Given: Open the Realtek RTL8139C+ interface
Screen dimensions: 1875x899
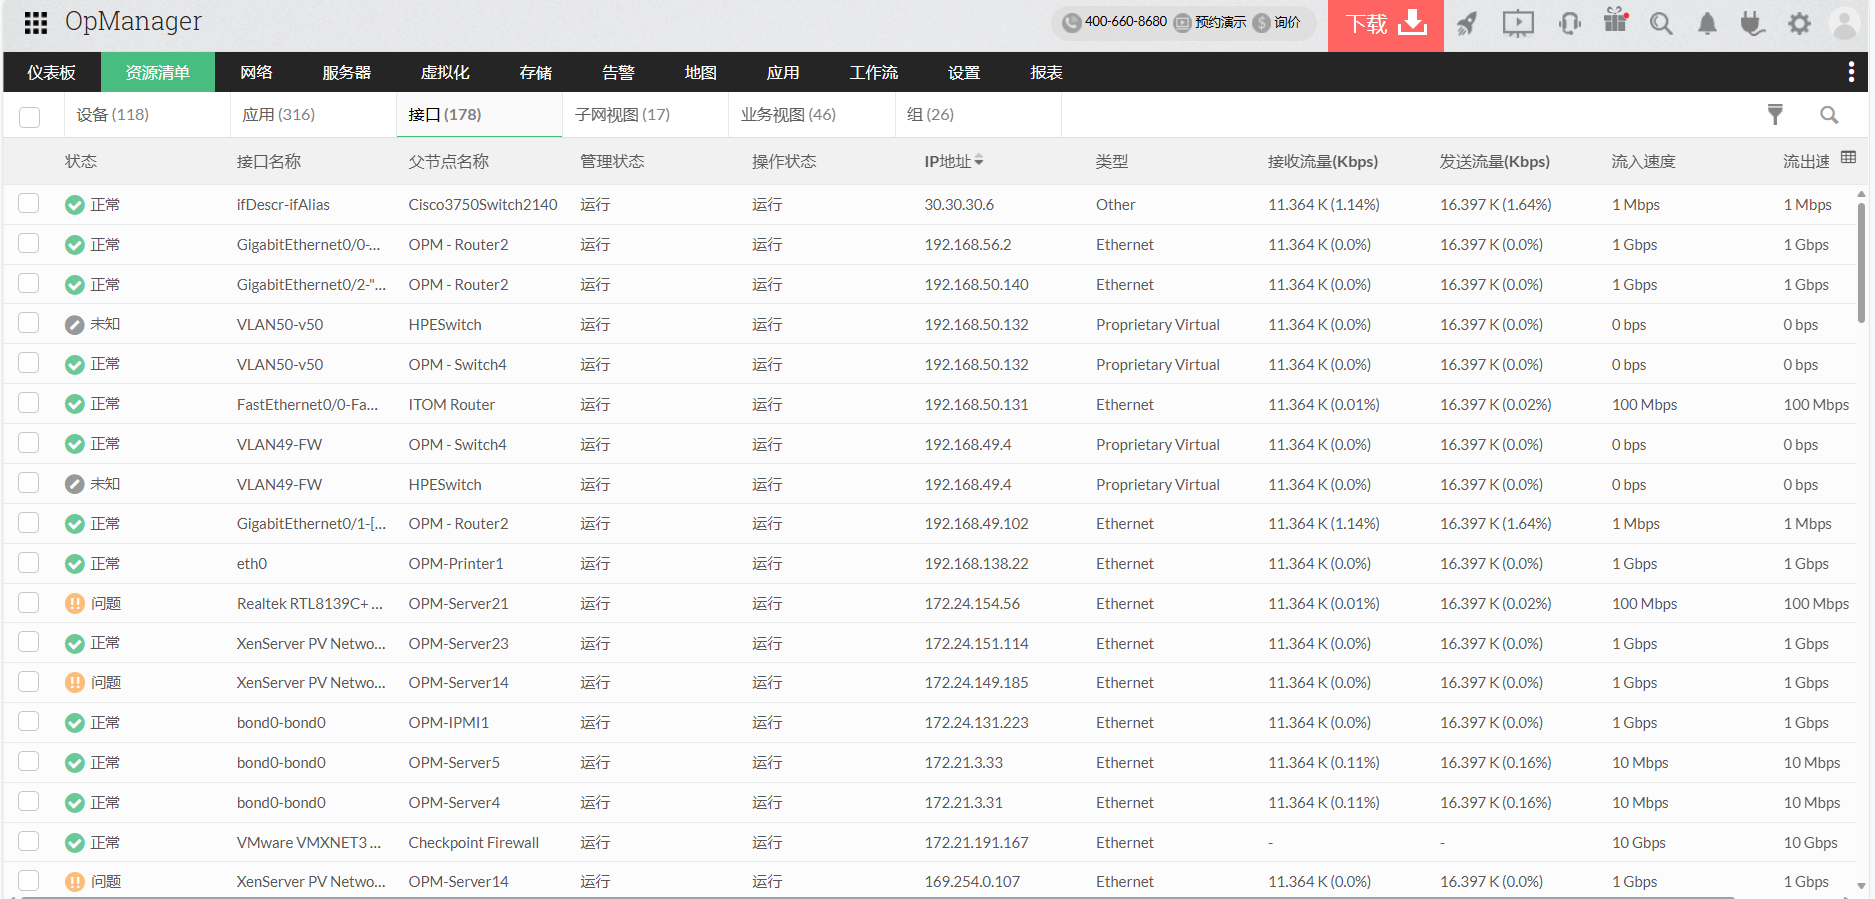Looking at the screenshot, I should coord(309,603).
